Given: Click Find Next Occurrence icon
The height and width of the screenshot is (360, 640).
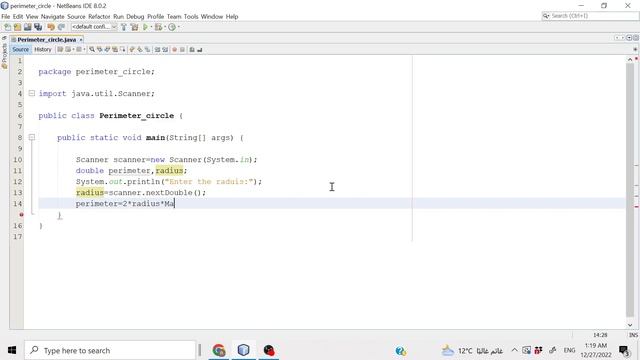Looking at the screenshot, I should click(107, 49).
